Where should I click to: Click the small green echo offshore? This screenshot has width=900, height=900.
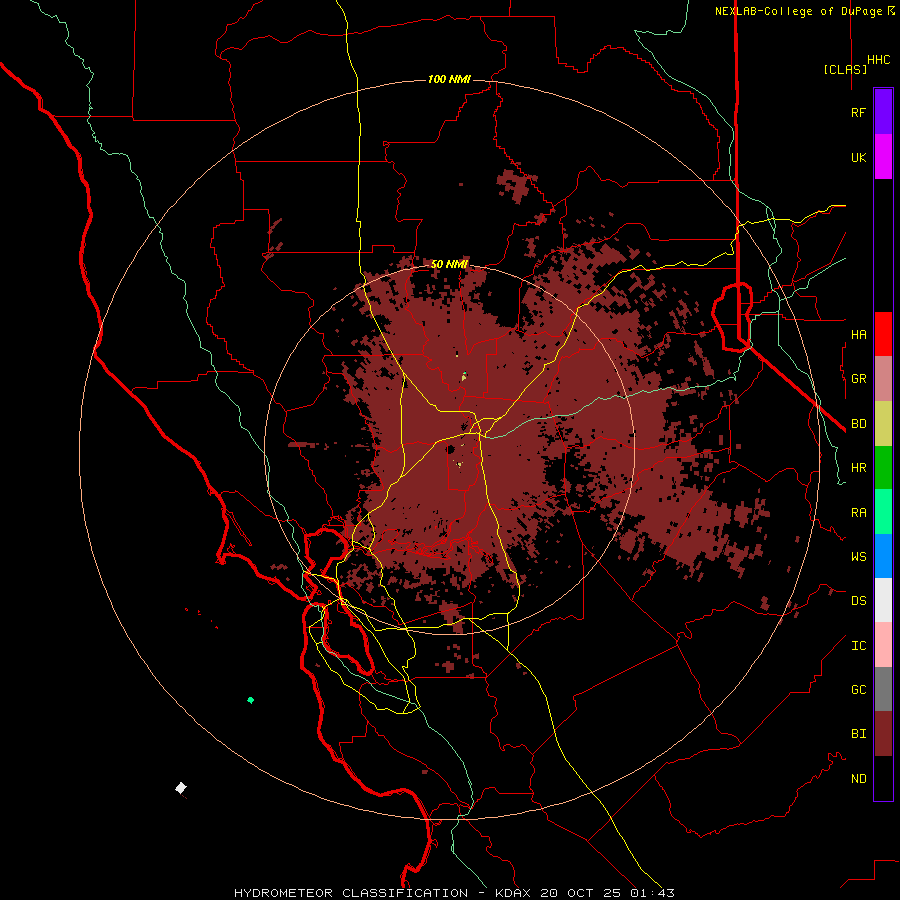point(250,700)
